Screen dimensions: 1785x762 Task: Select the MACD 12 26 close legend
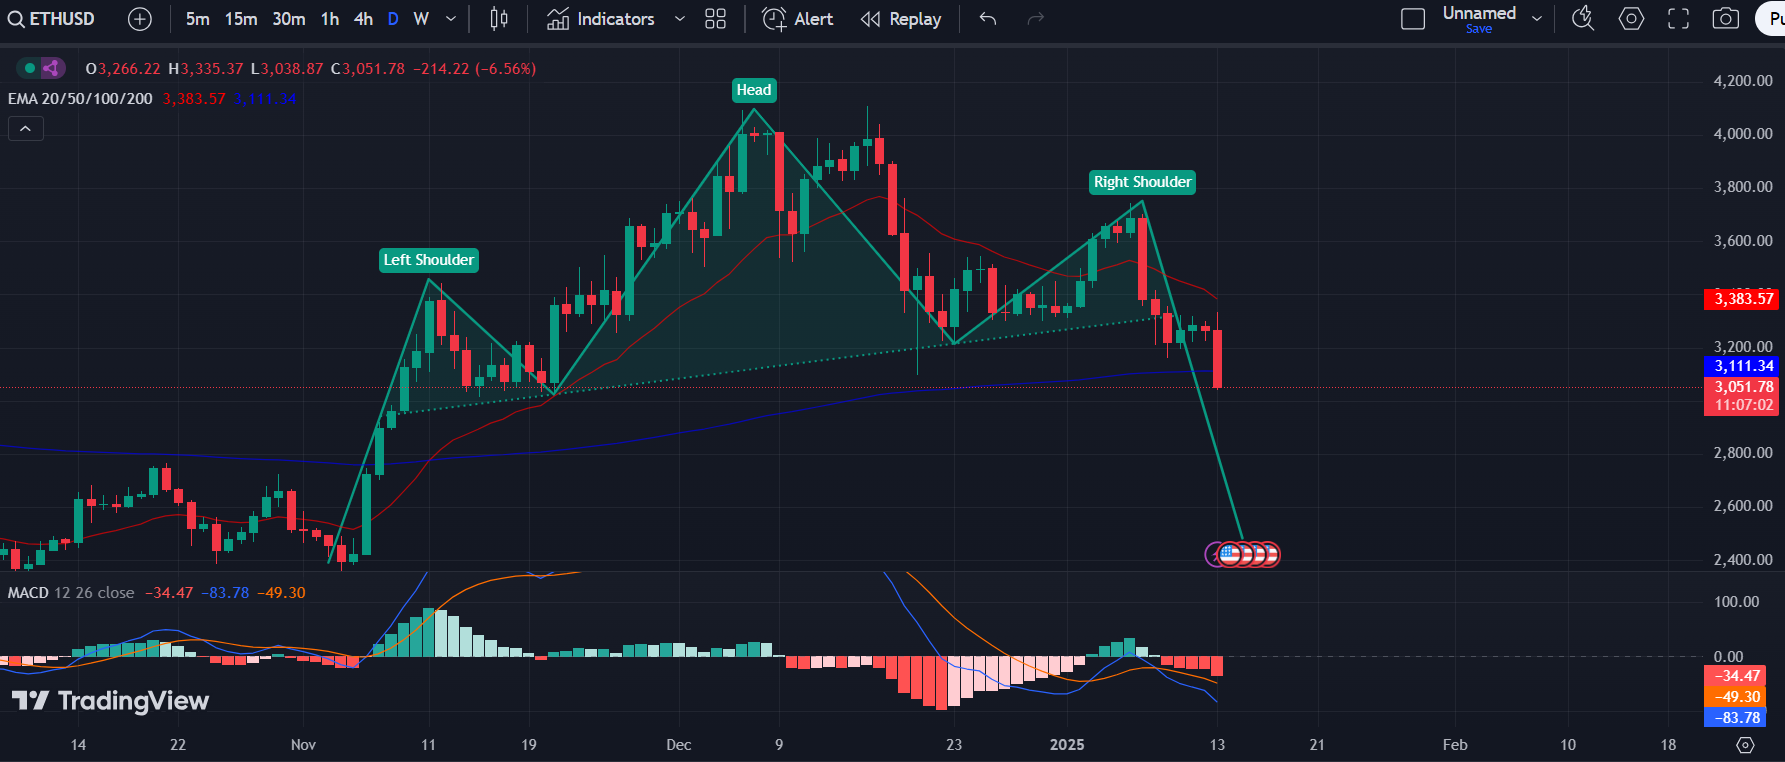point(71,593)
